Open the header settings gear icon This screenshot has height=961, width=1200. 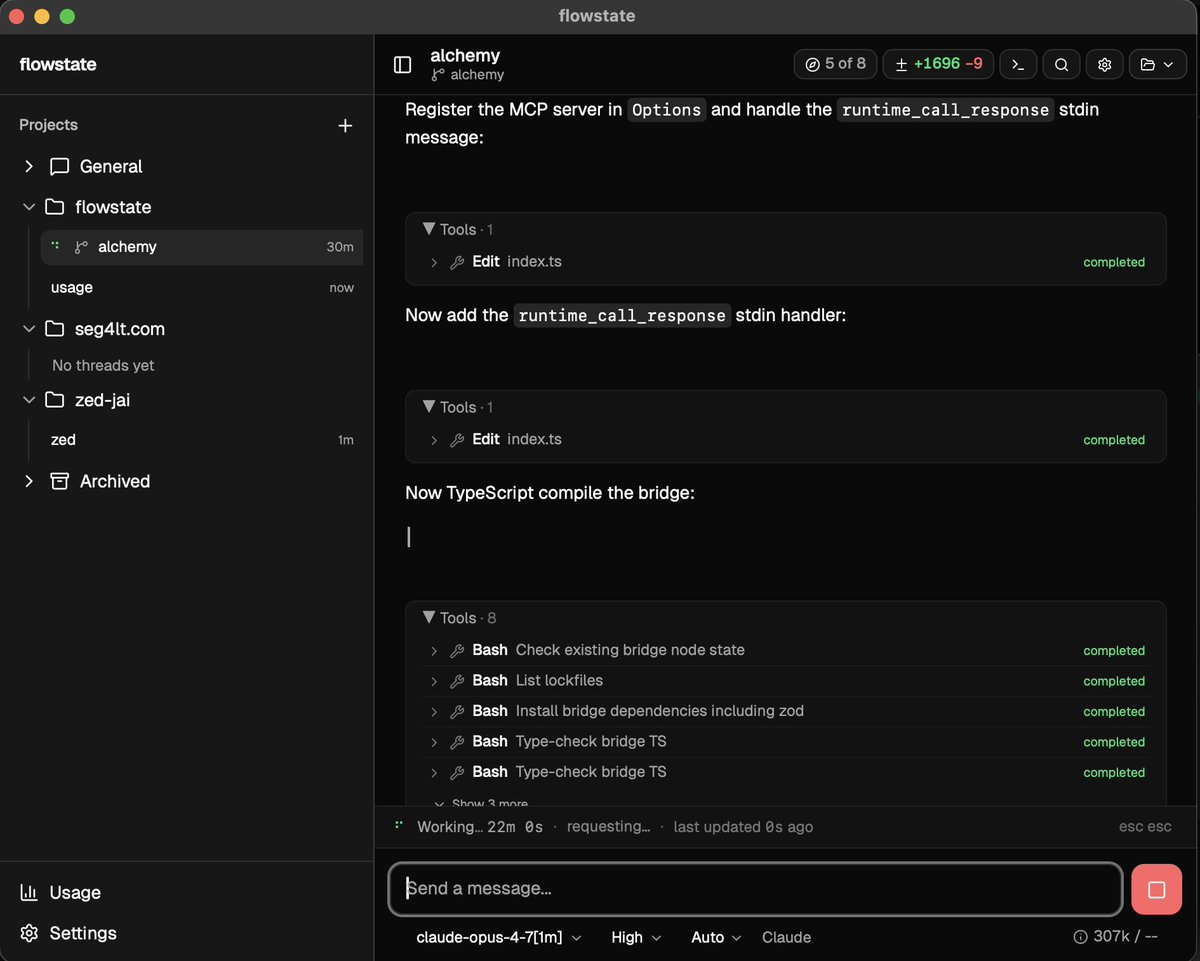point(1105,64)
